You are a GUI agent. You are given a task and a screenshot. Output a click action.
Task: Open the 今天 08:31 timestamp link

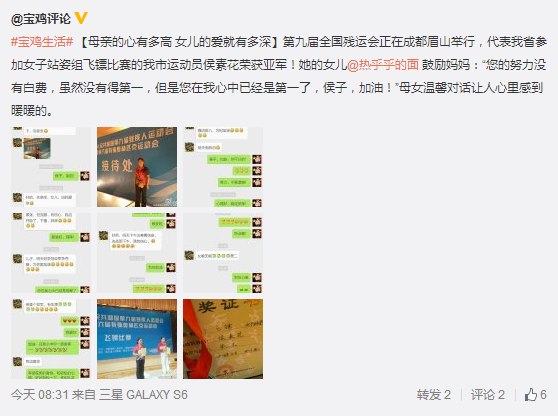40,395
